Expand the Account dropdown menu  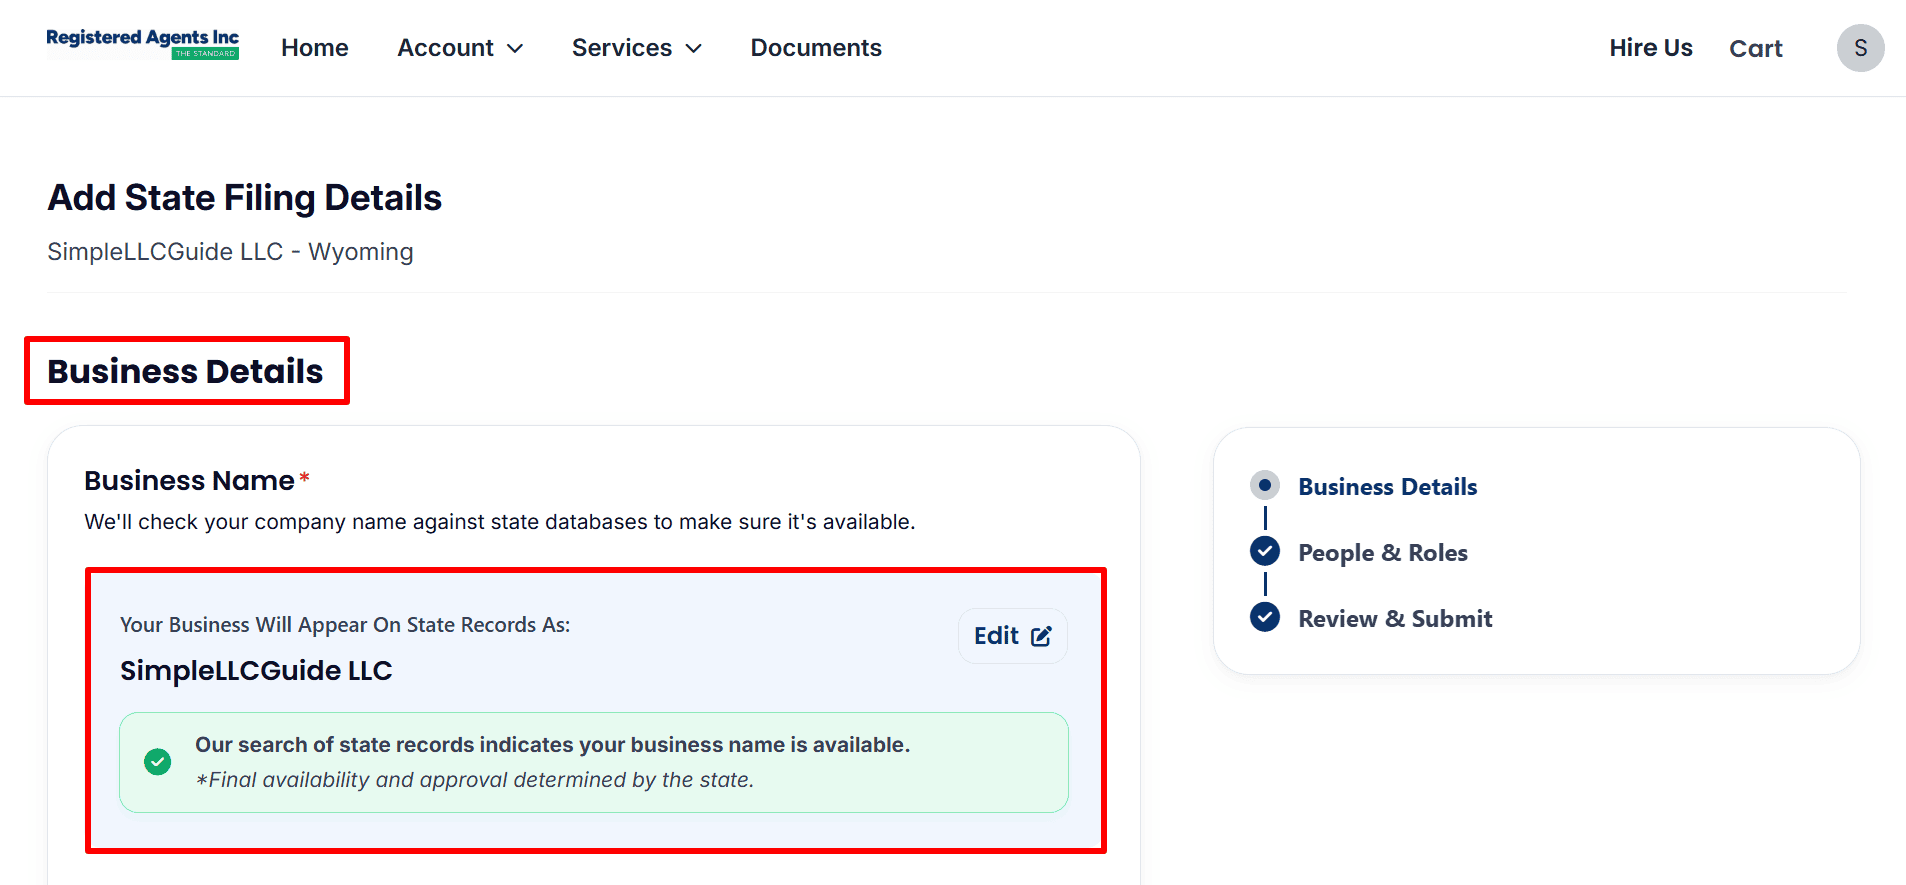(x=460, y=48)
